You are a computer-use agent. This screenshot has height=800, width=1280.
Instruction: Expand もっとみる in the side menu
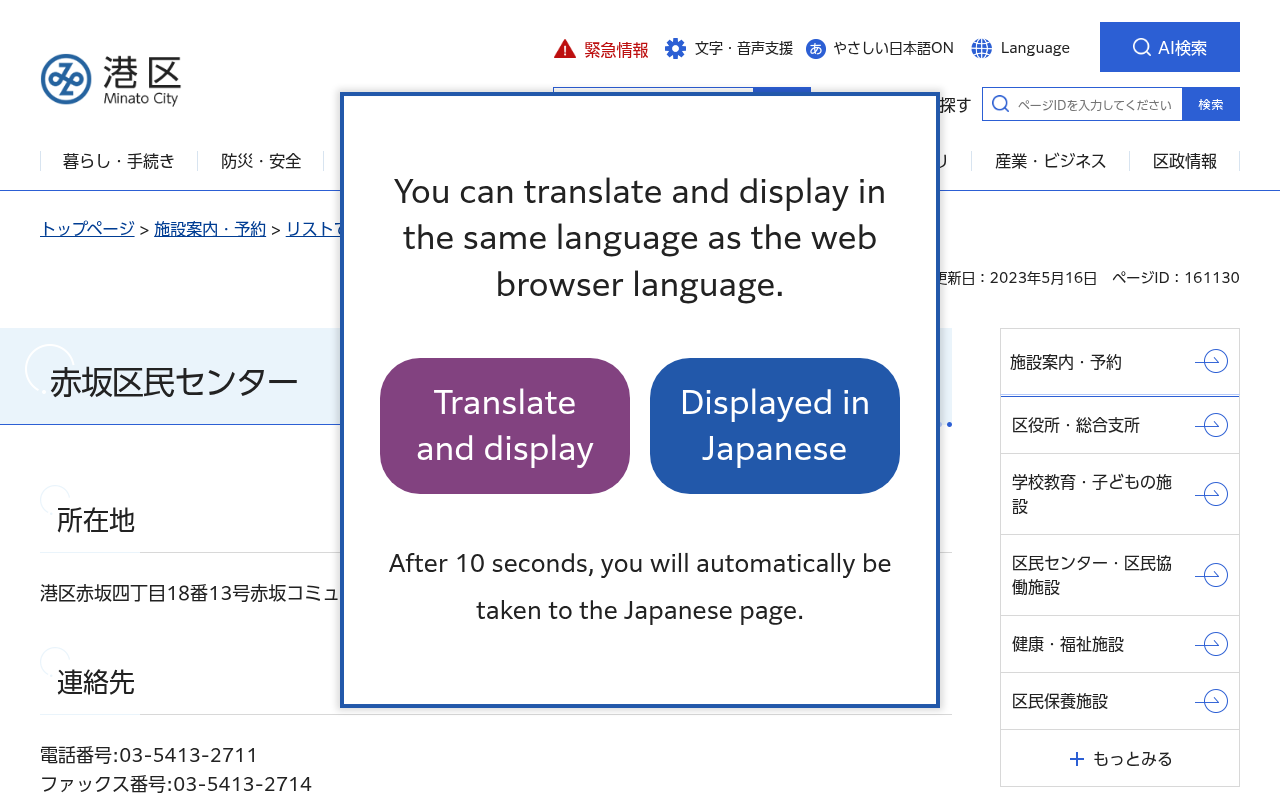pyautogui.click(x=1120, y=759)
